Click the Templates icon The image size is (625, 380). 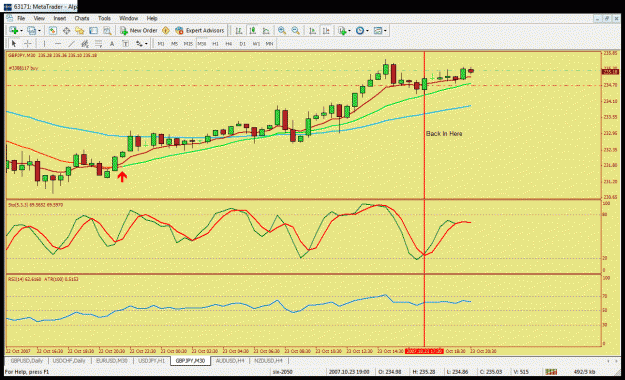coord(377,31)
